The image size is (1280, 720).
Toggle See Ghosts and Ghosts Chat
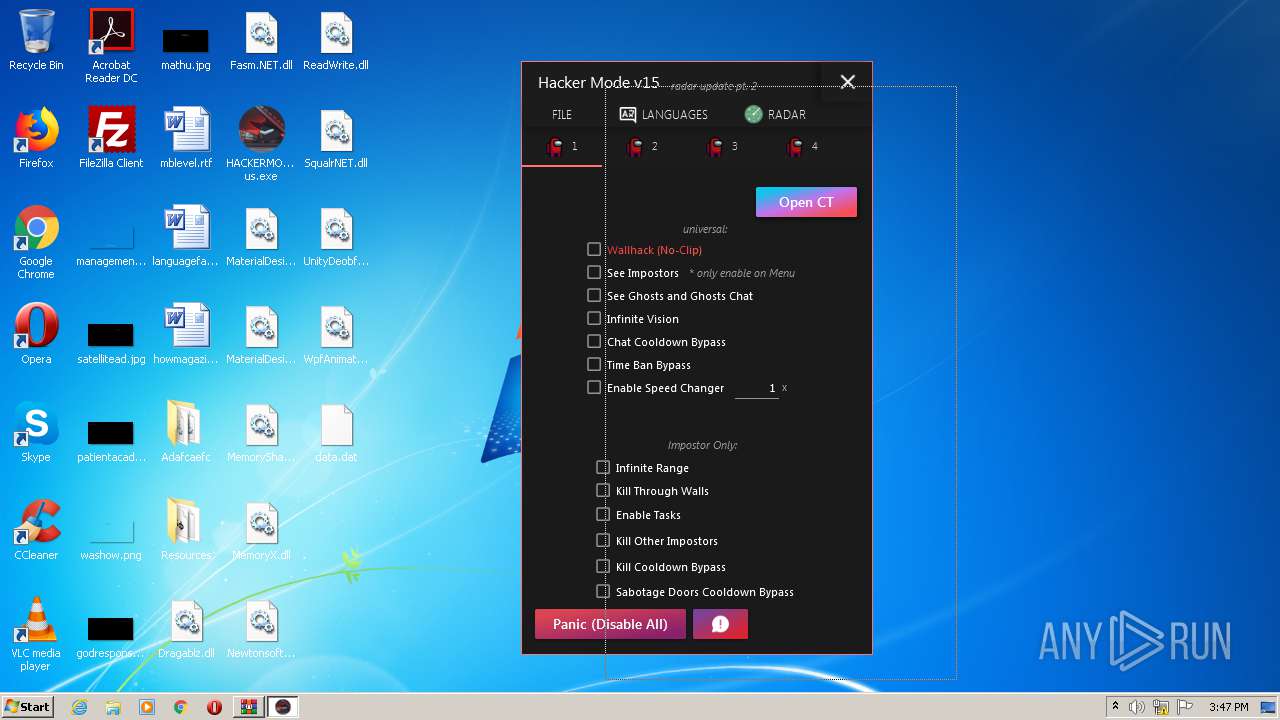click(594, 295)
